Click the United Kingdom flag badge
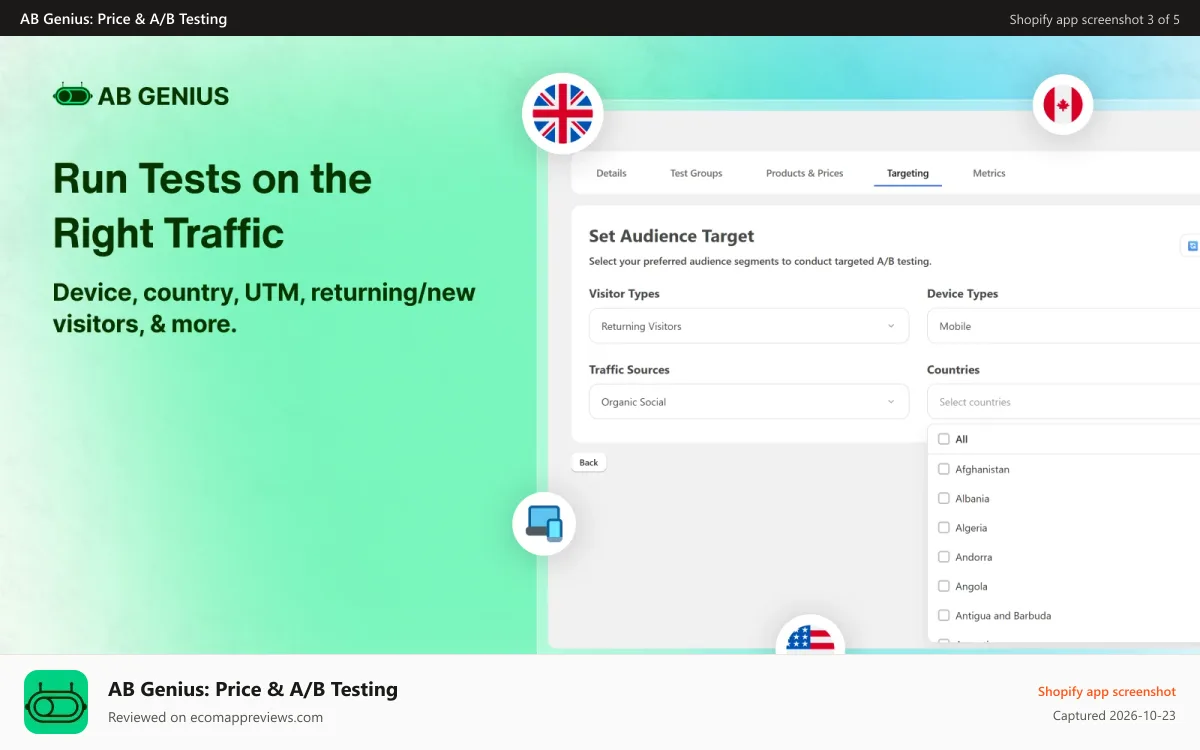The width and height of the screenshot is (1200, 750). 562,113
